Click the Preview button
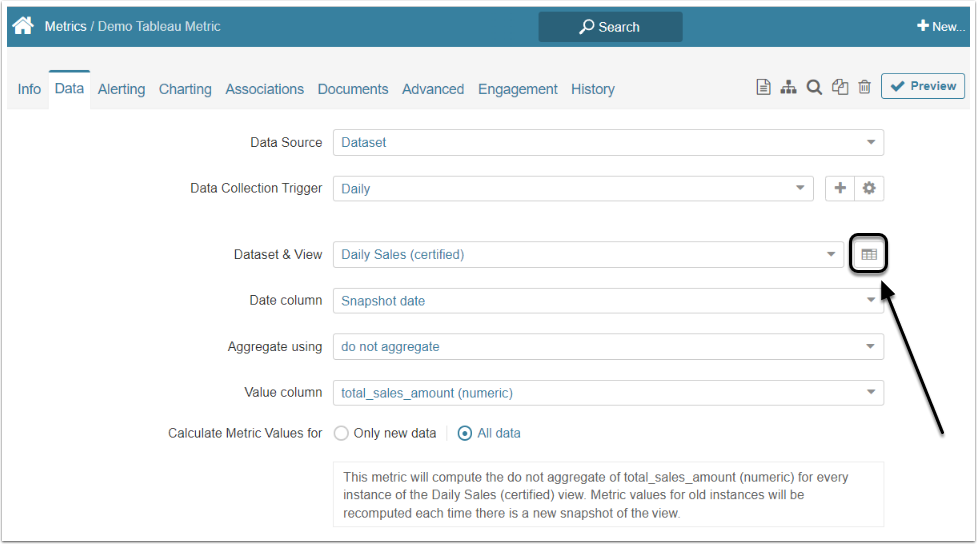The width and height of the screenshot is (977, 544). [x=923, y=87]
